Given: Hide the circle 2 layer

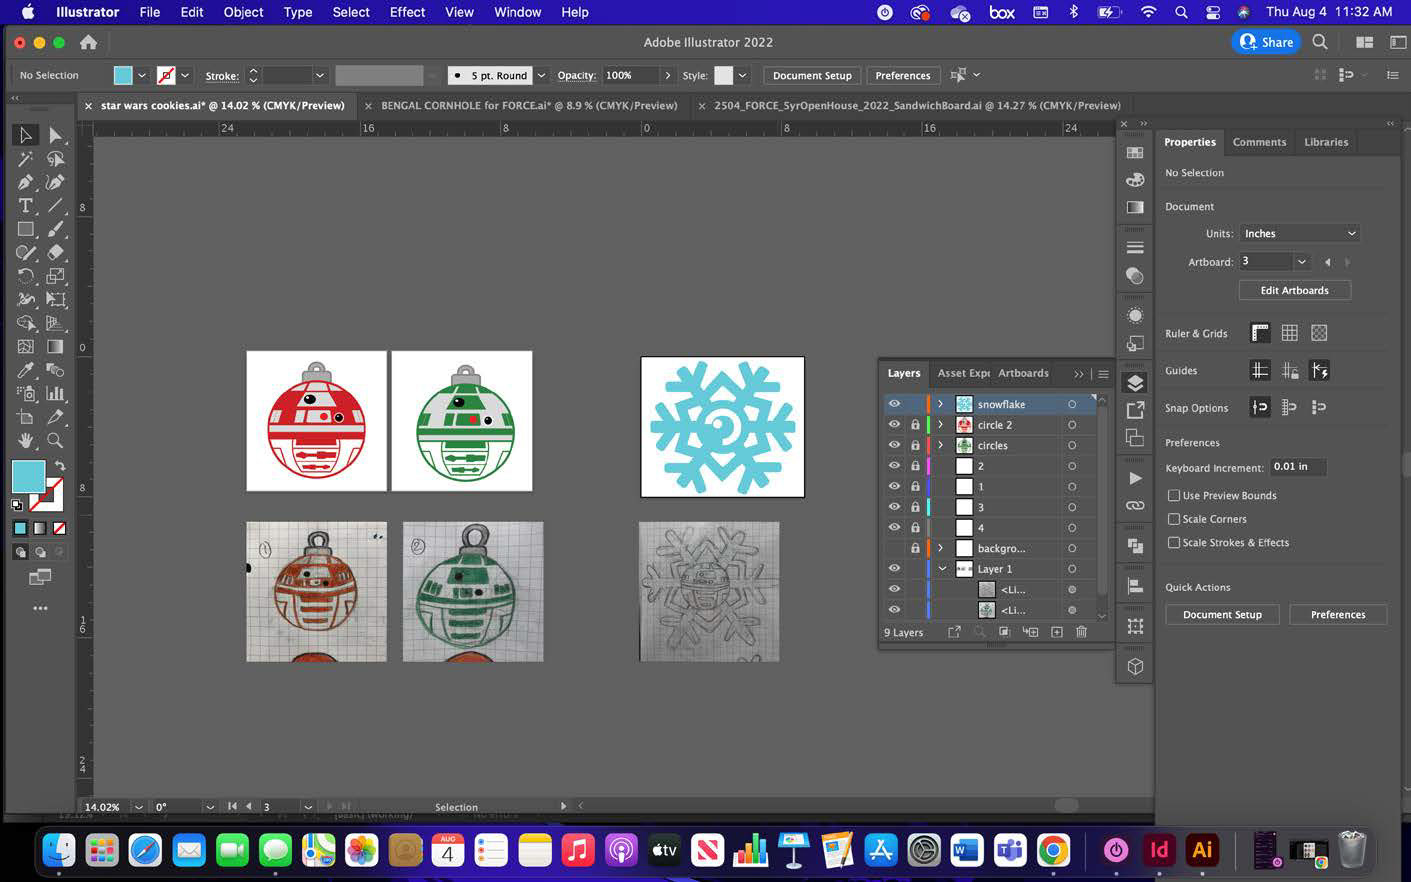Looking at the screenshot, I should 894,425.
